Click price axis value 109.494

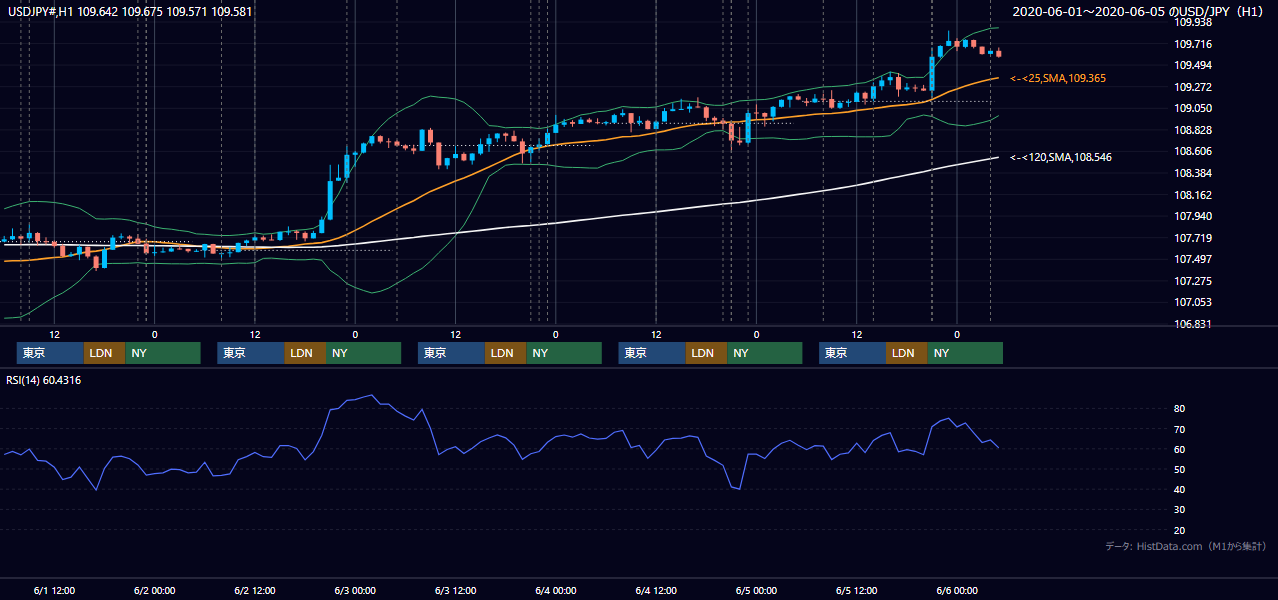click(1193, 65)
